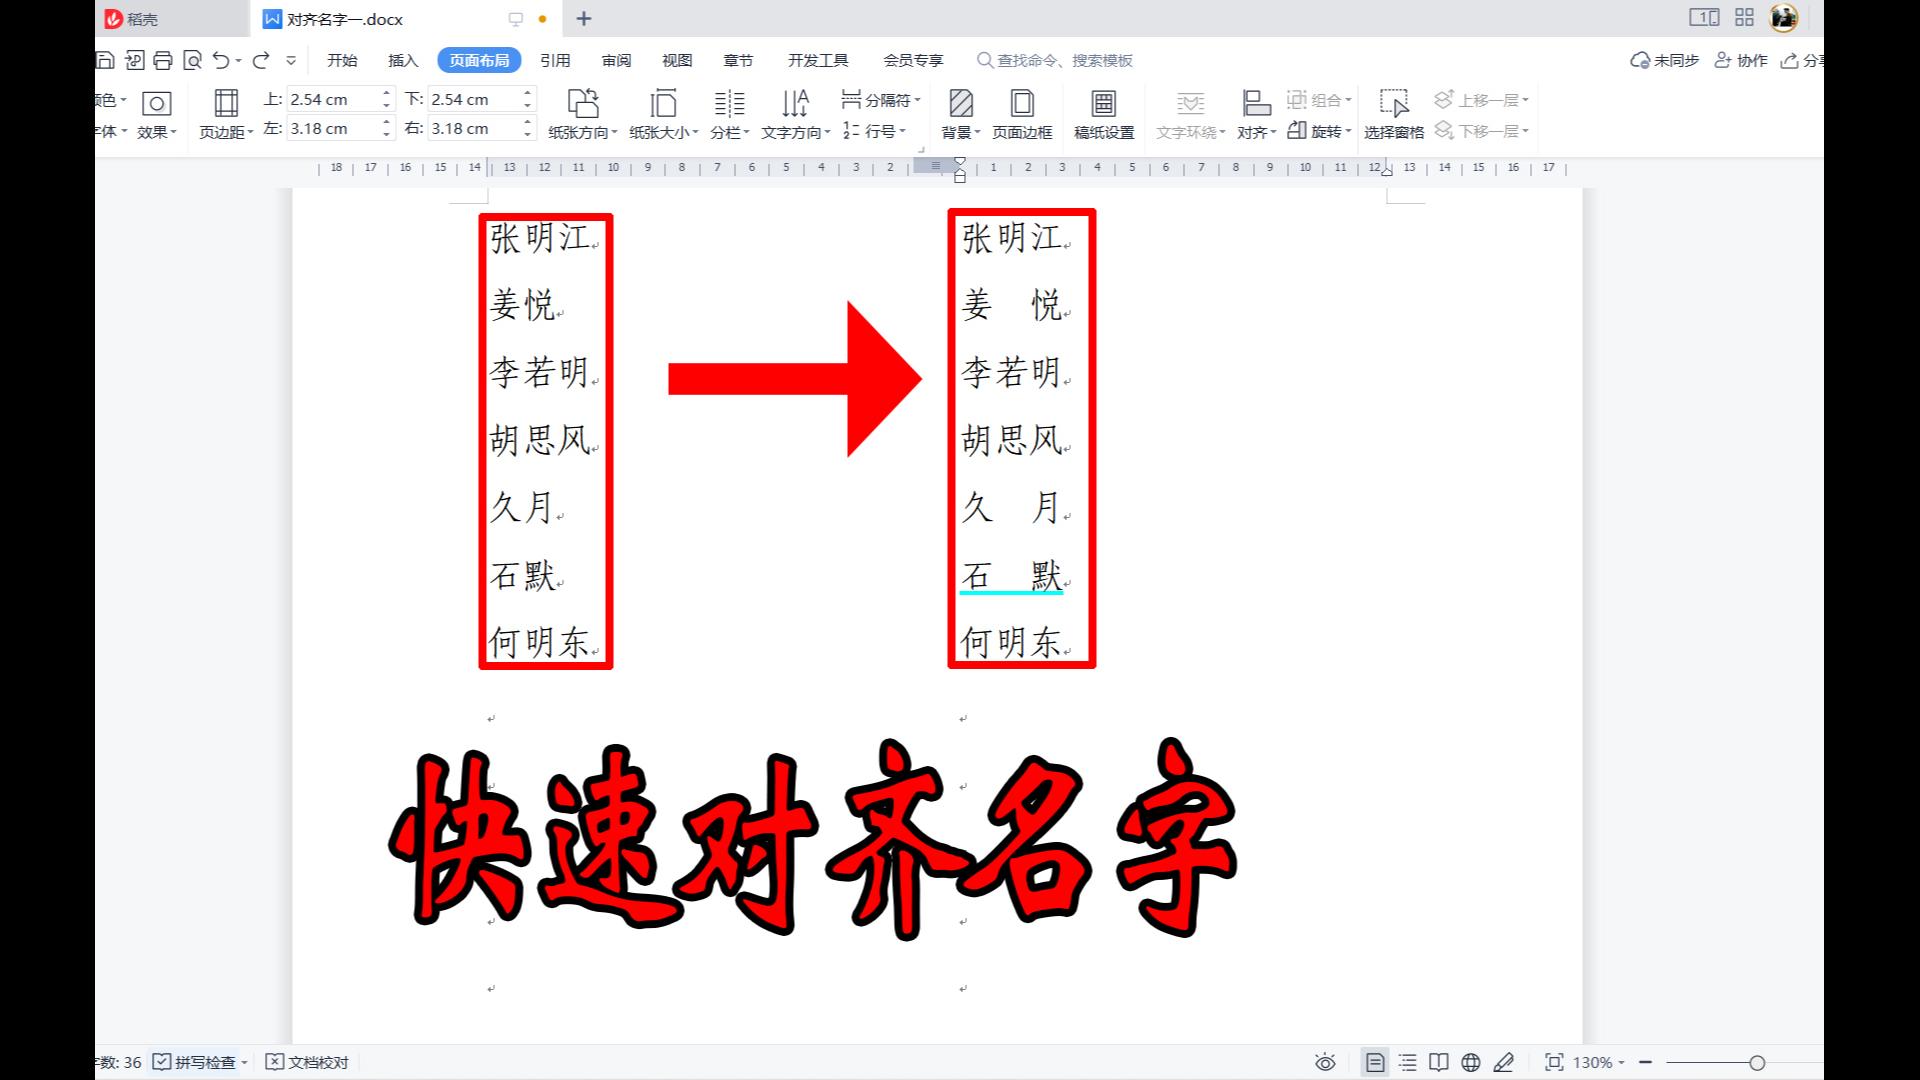Enable eye-protection mode in status bar
1920x1080 pixels.
coord(1325,1062)
